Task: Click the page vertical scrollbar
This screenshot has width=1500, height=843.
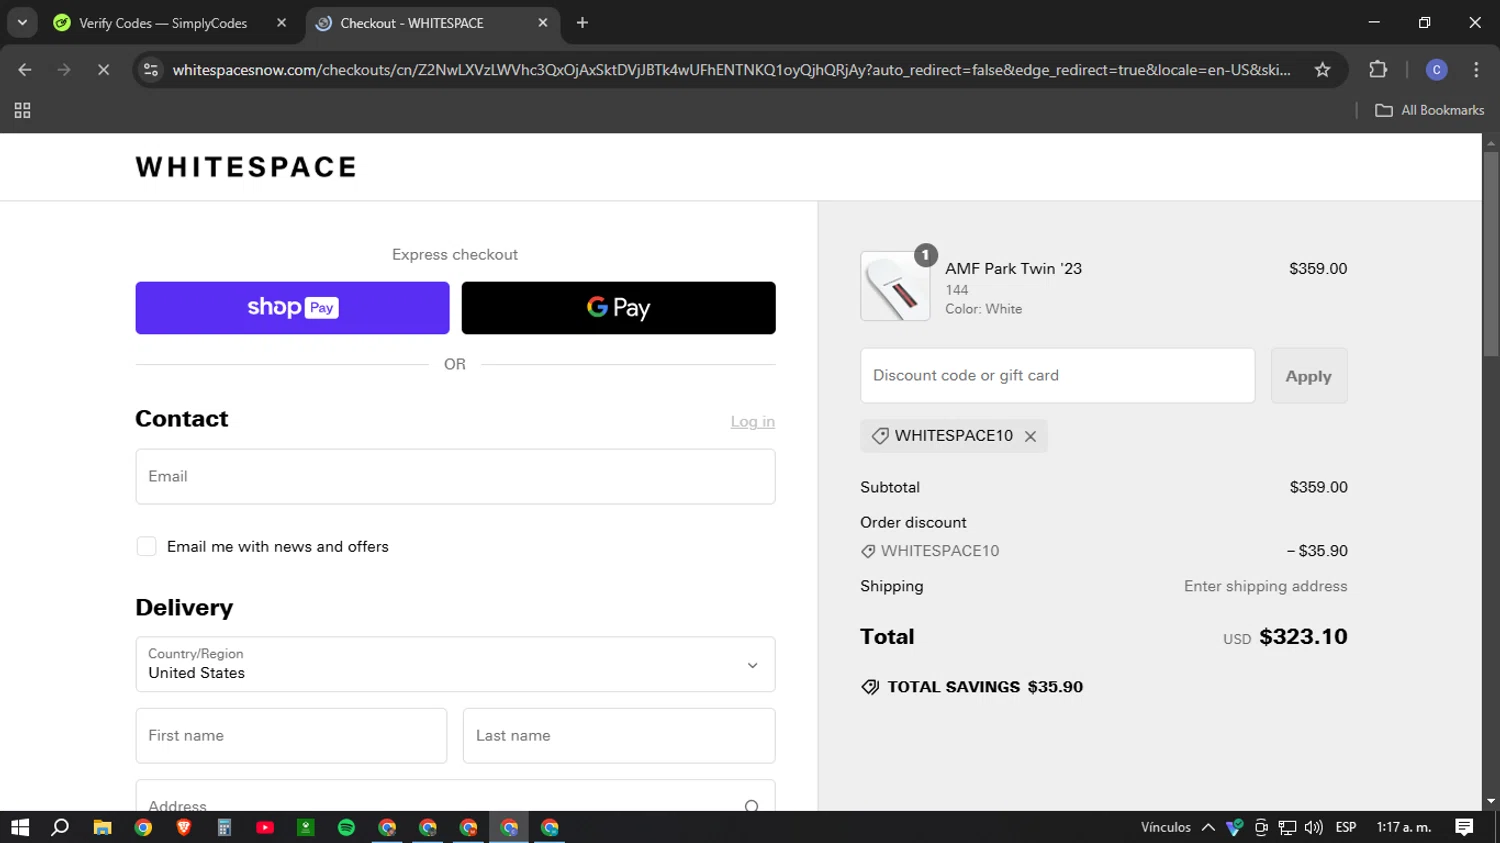Action: click(1491, 255)
